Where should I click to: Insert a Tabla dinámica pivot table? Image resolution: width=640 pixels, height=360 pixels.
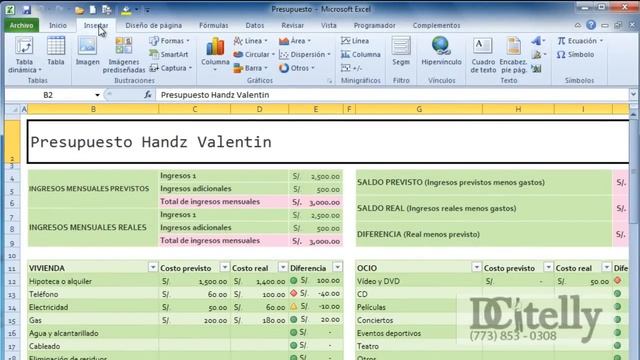click(x=24, y=55)
